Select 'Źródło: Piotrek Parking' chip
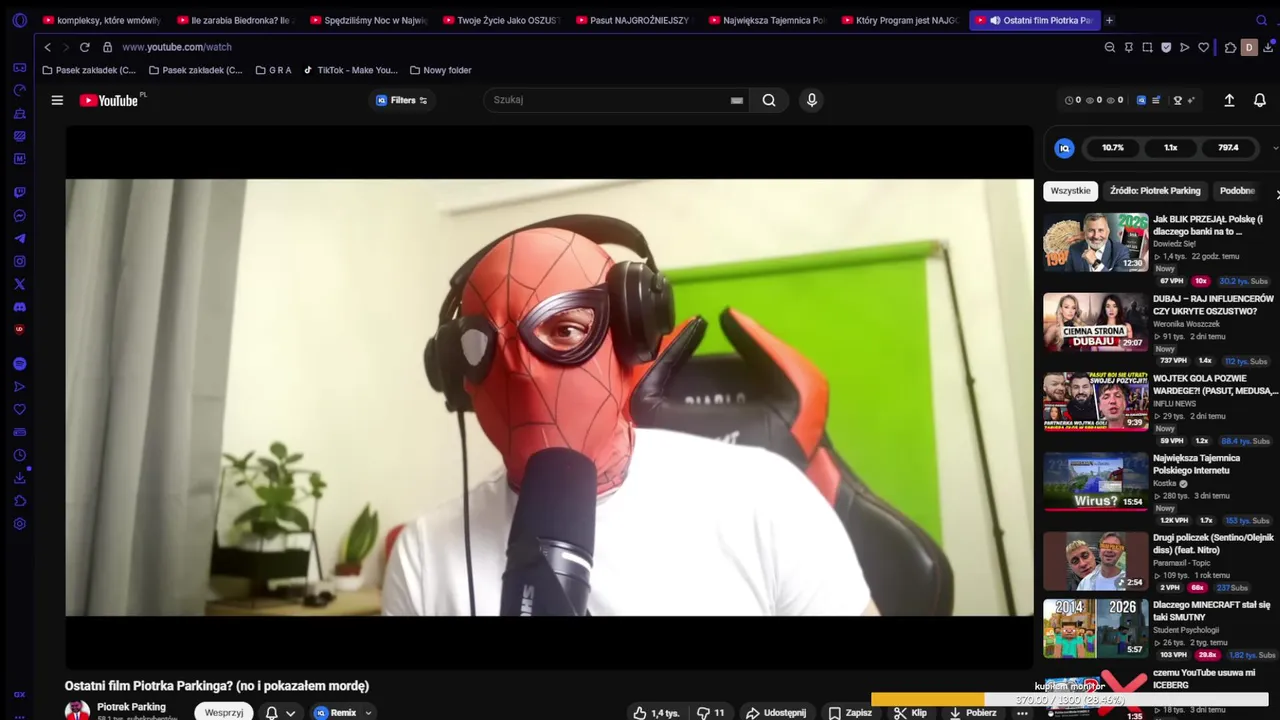Image resolution: width=1280 pixels, height=720 pixels. (1155, 191)
